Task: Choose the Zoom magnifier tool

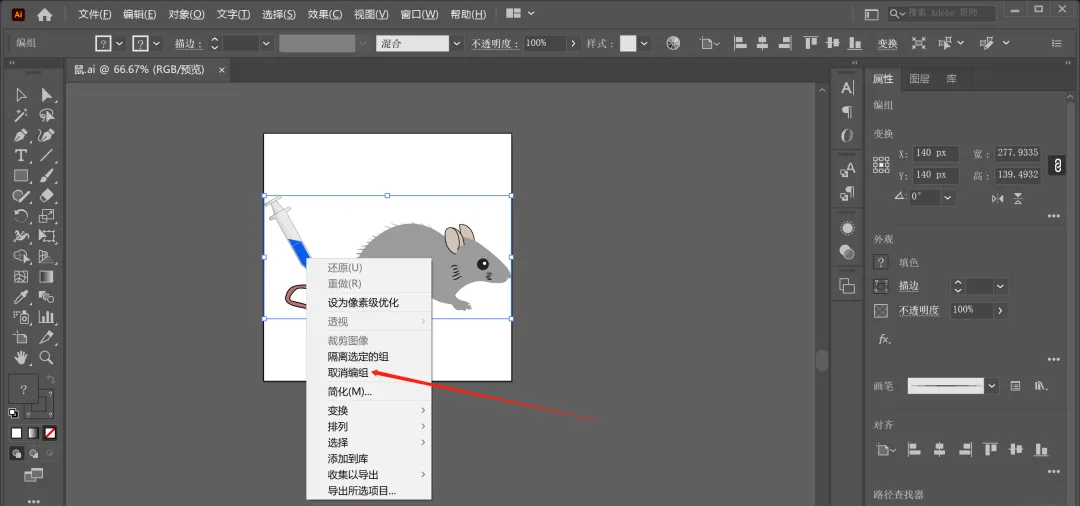Action: 46,357
